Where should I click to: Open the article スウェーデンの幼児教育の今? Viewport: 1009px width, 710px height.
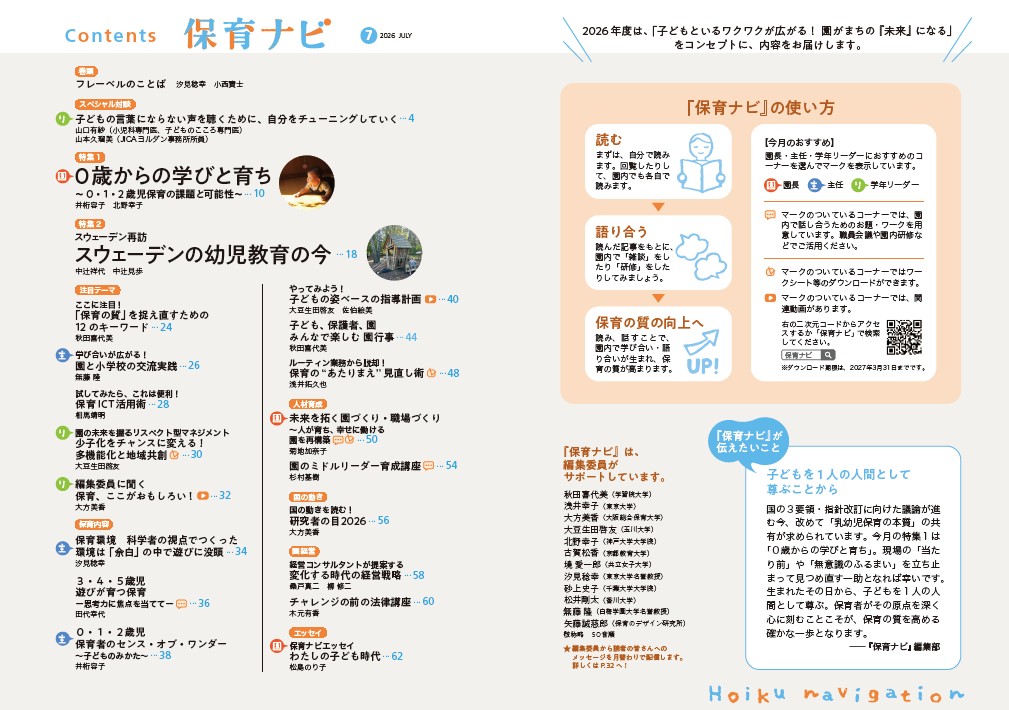pyautogui.click(x=203, y=255)
